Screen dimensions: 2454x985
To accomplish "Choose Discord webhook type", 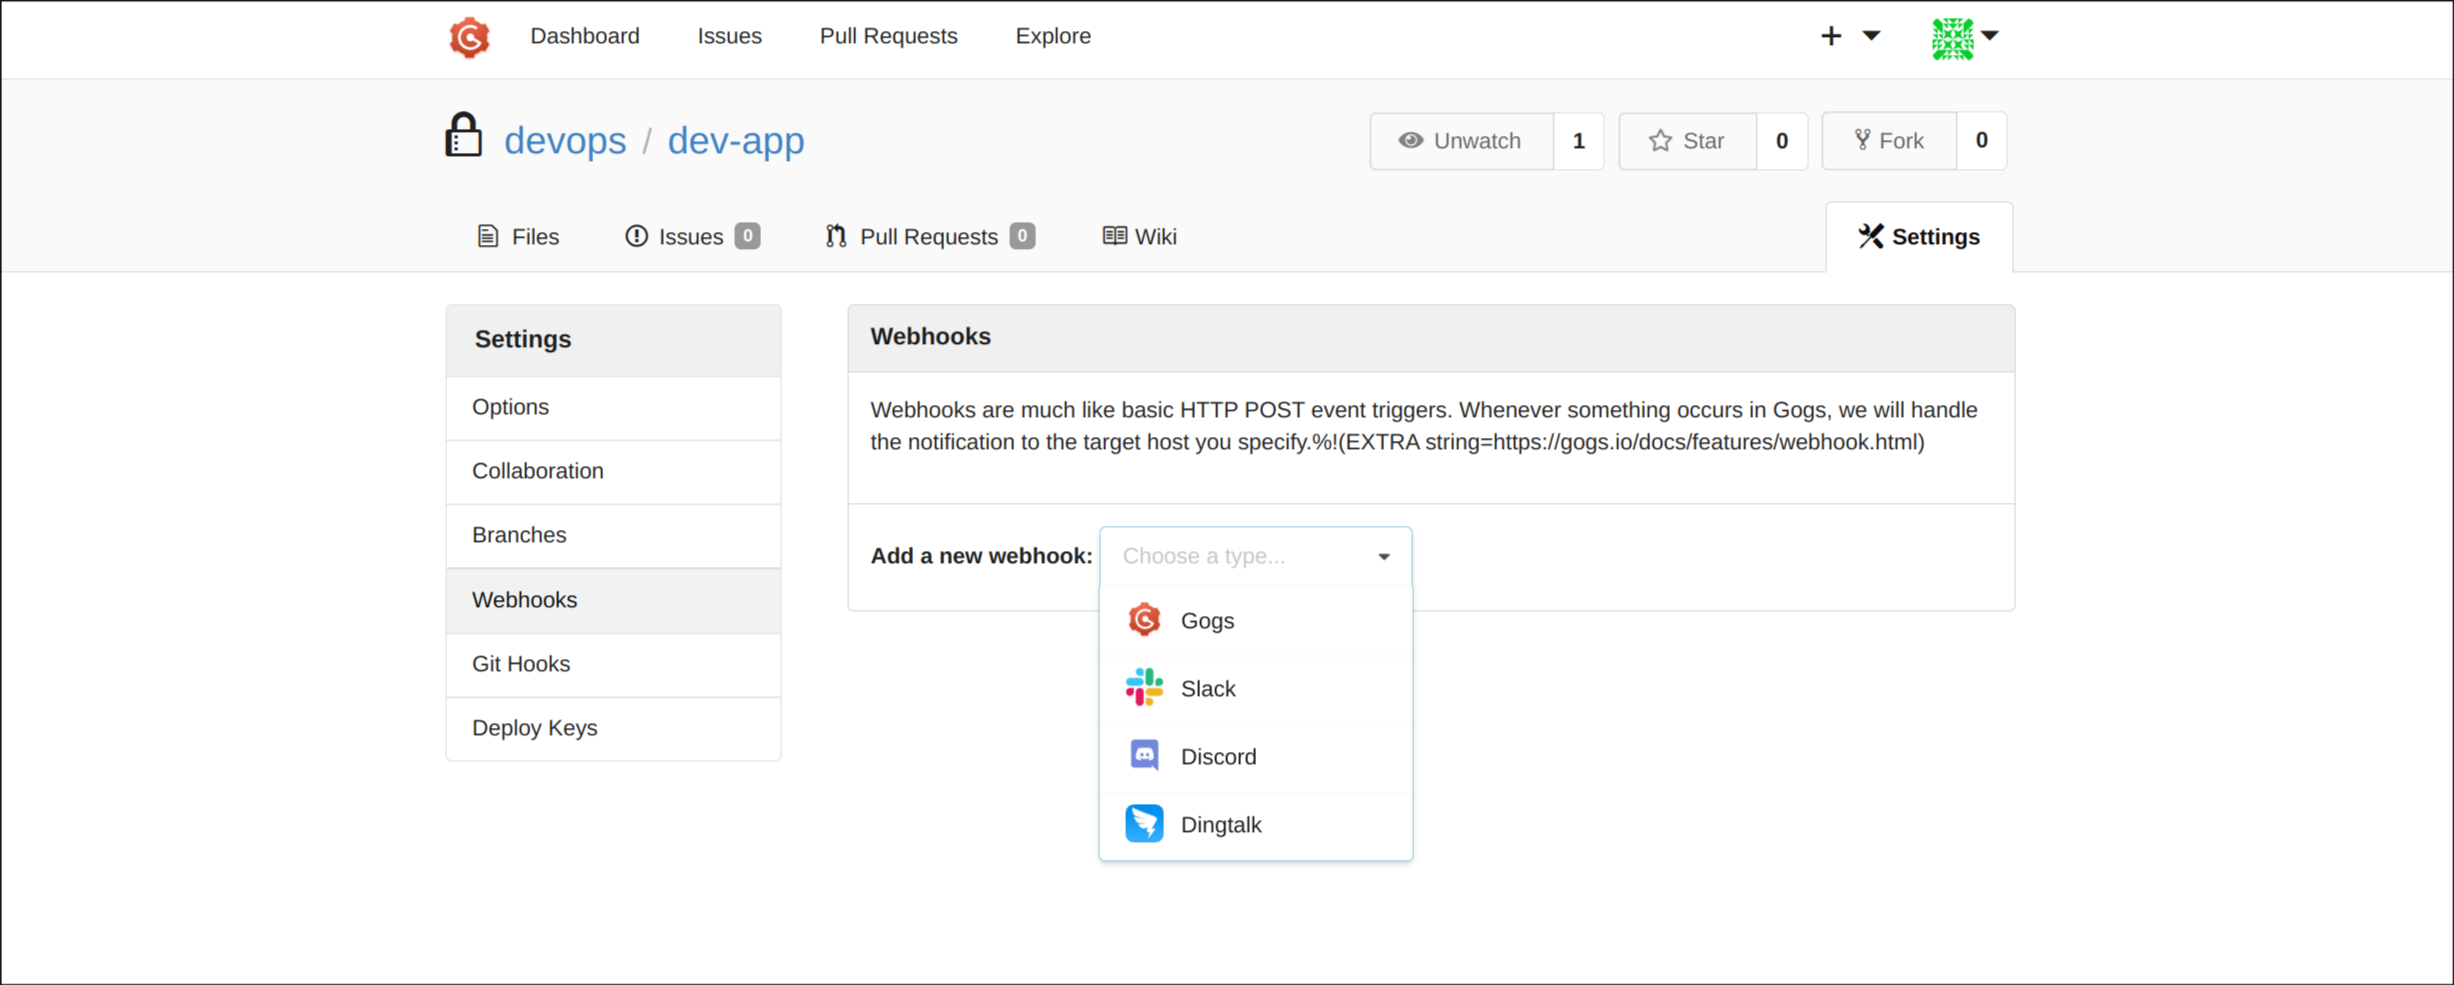I will pos(1255,757).
